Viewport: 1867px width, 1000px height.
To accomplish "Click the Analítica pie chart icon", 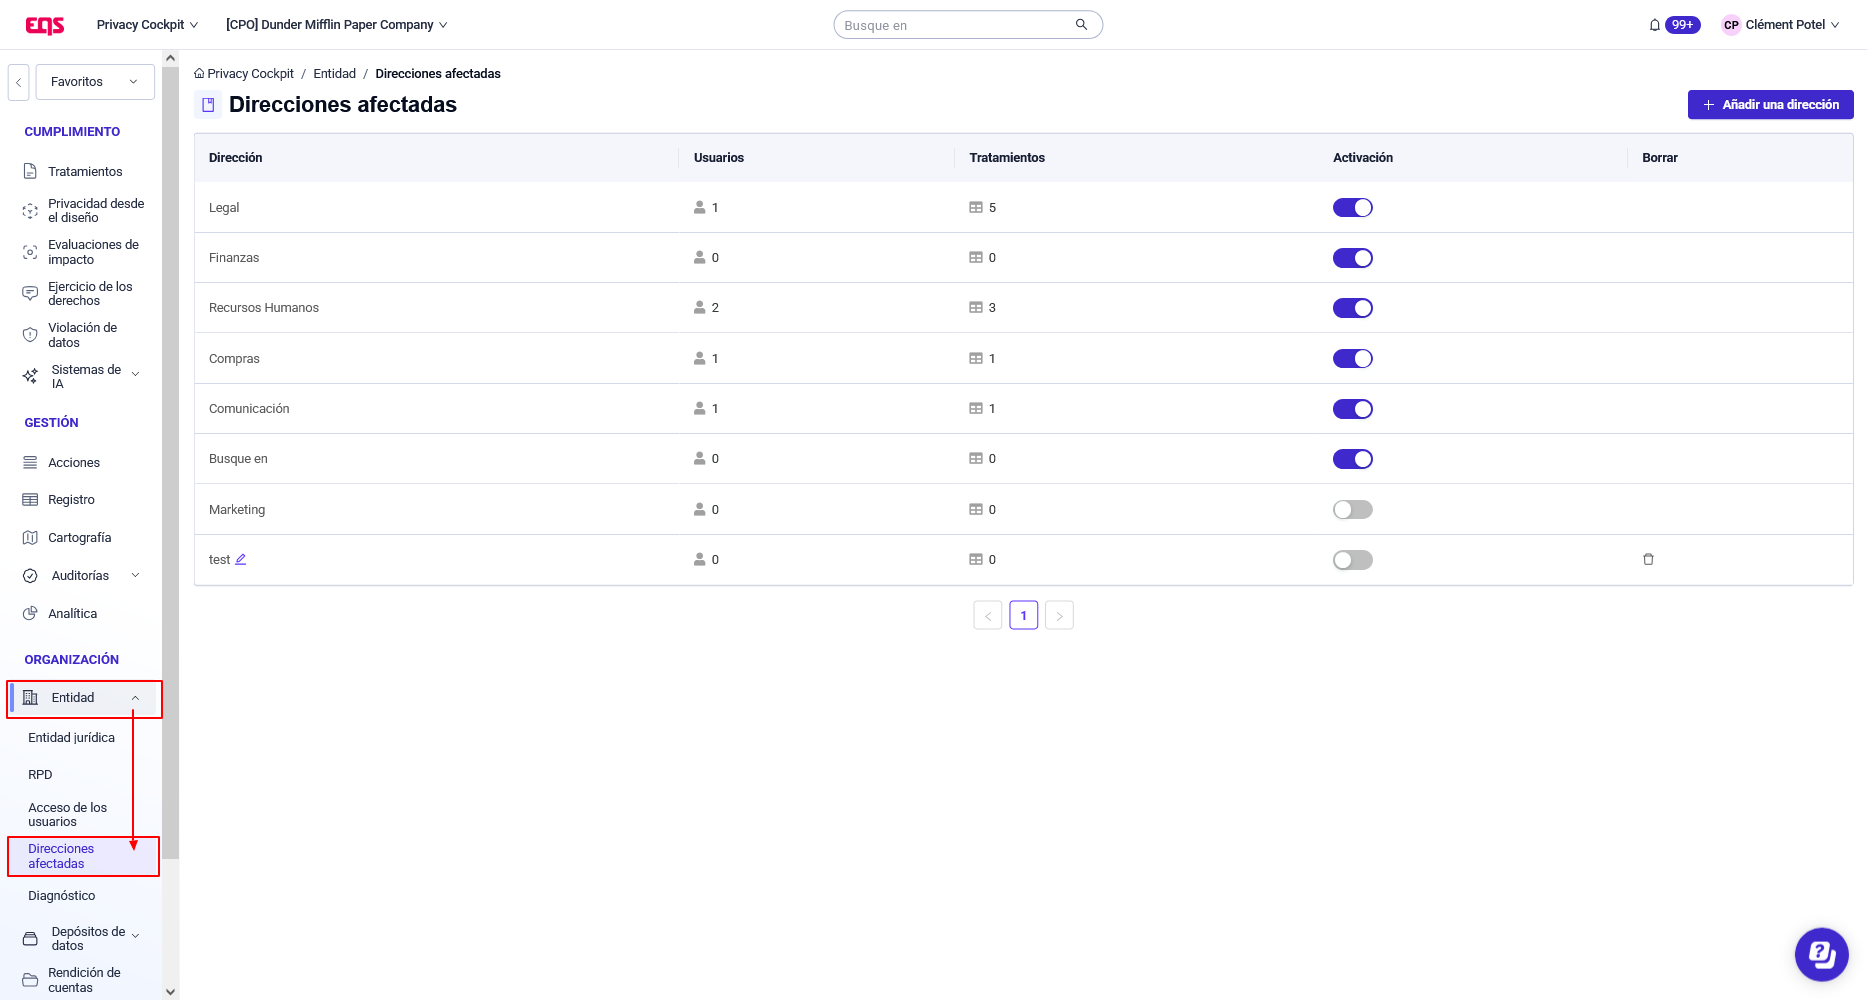I will 30,614.
